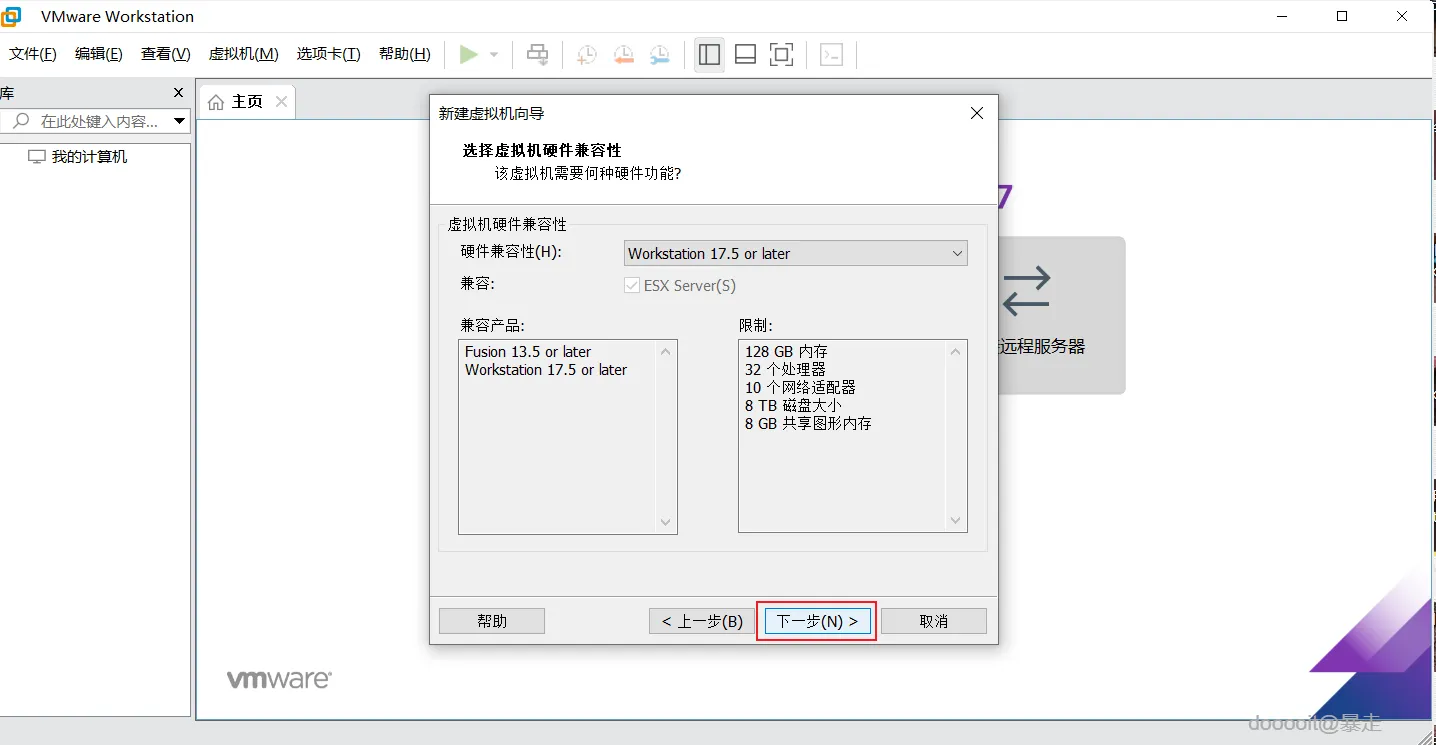Image resolution: width=1436 pixels, height=745 pixels.
Task: Toggle the library sidebar view icon
Action: (x=710, y=54)
